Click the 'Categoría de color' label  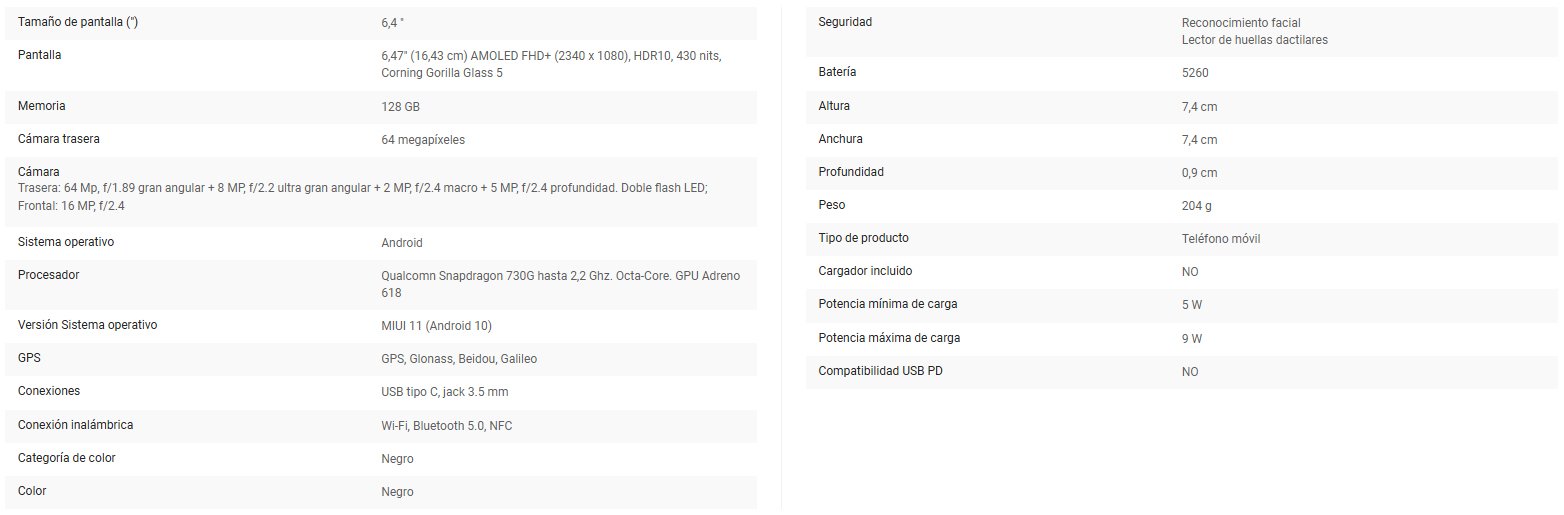click(71, 458)
